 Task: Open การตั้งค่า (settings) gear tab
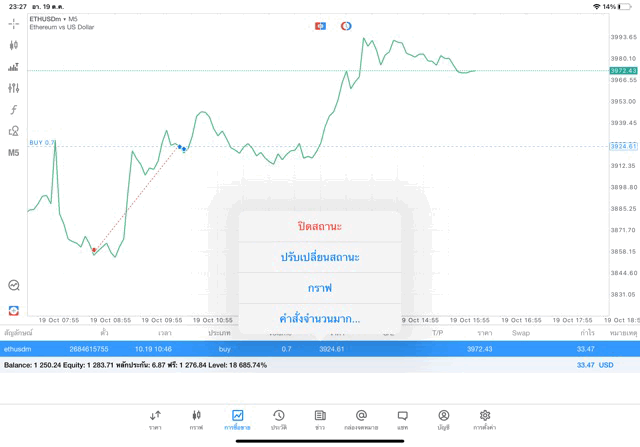485,419
